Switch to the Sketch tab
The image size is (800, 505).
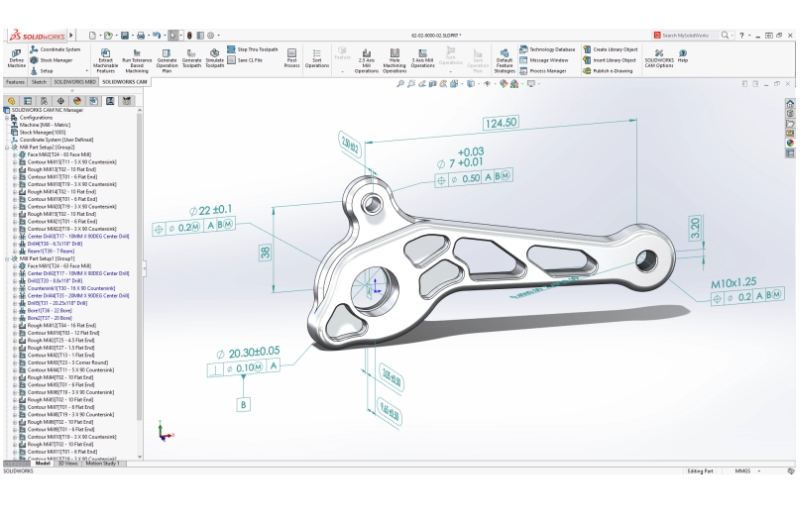[39, 82]
